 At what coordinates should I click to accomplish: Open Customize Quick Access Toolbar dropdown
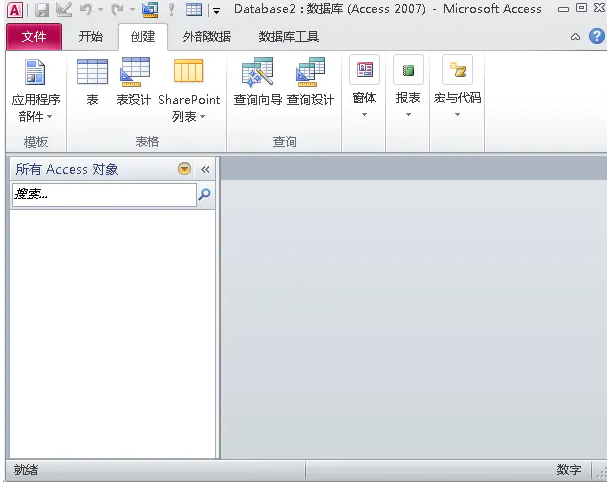pos(217,11)
